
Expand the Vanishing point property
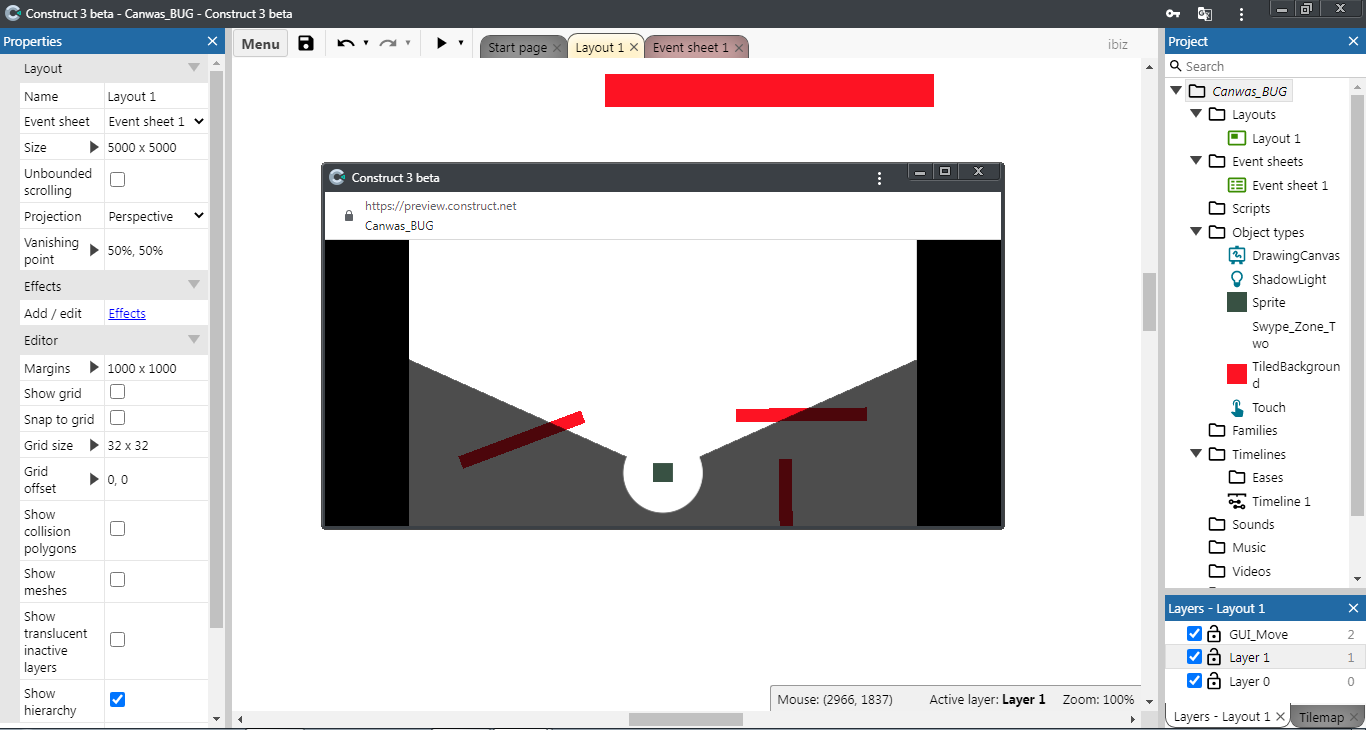click(95, 250)
